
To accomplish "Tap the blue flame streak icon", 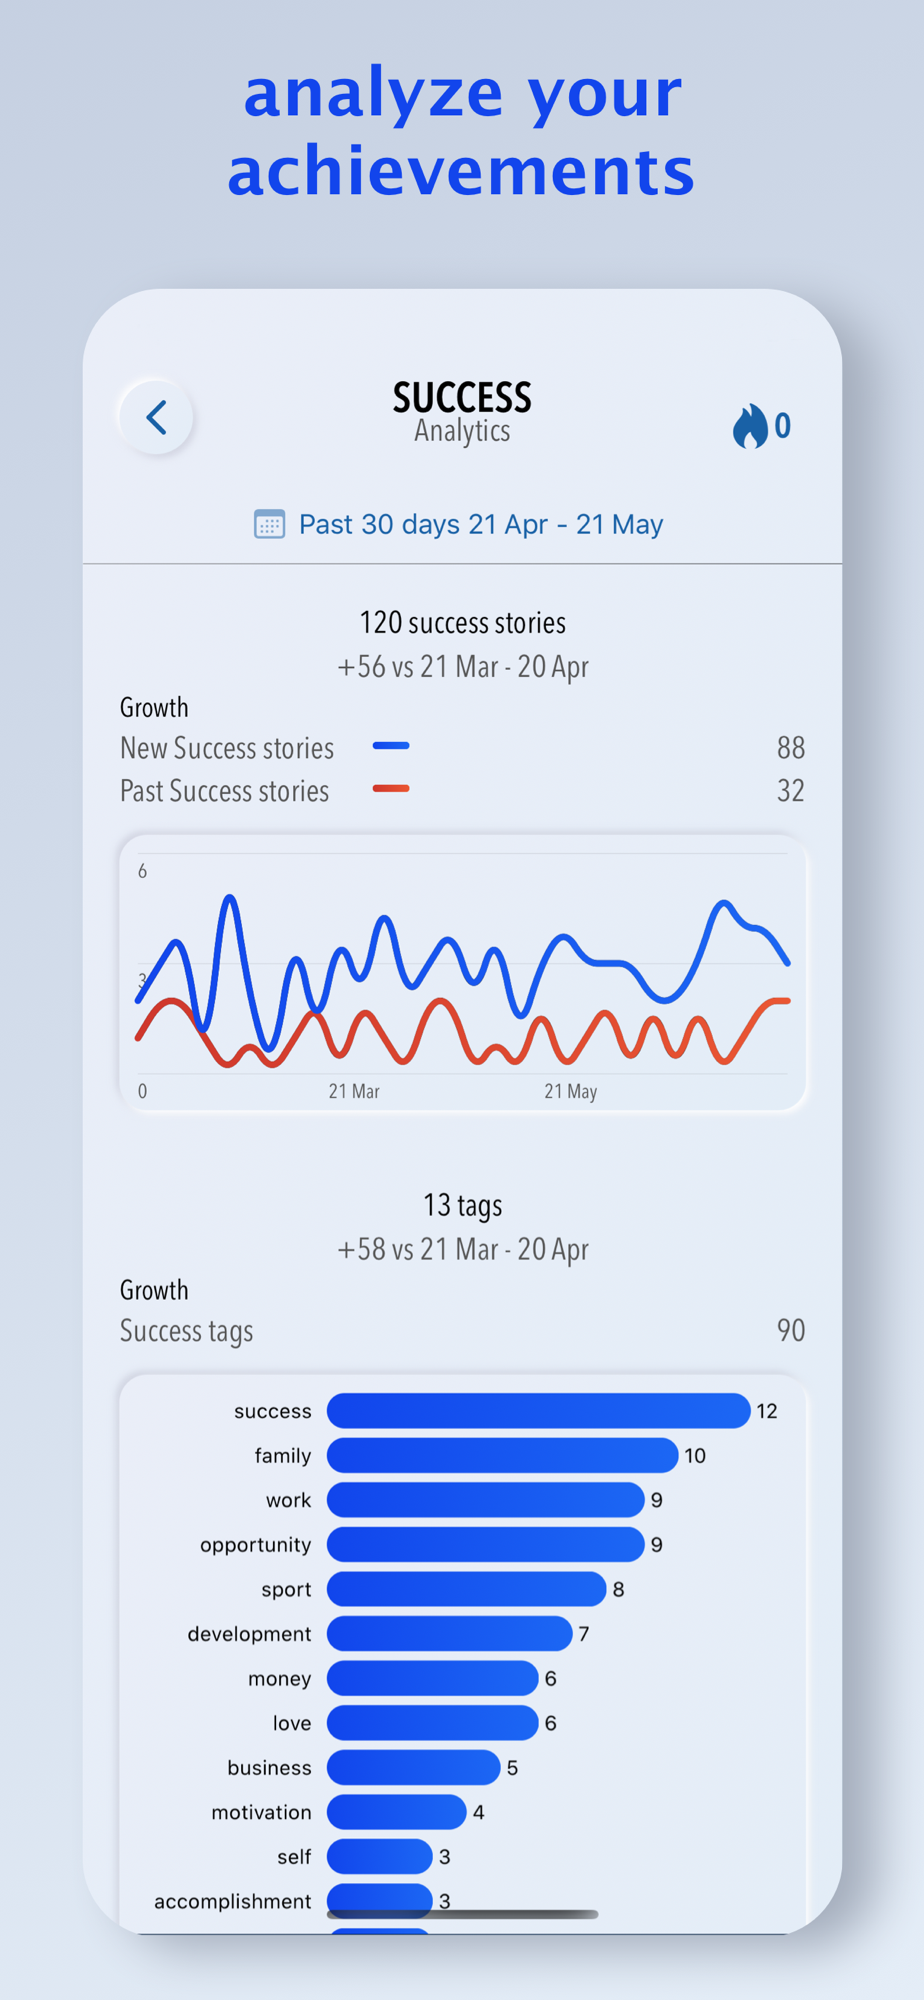I will pyautogui.click(x=750, y=426).
